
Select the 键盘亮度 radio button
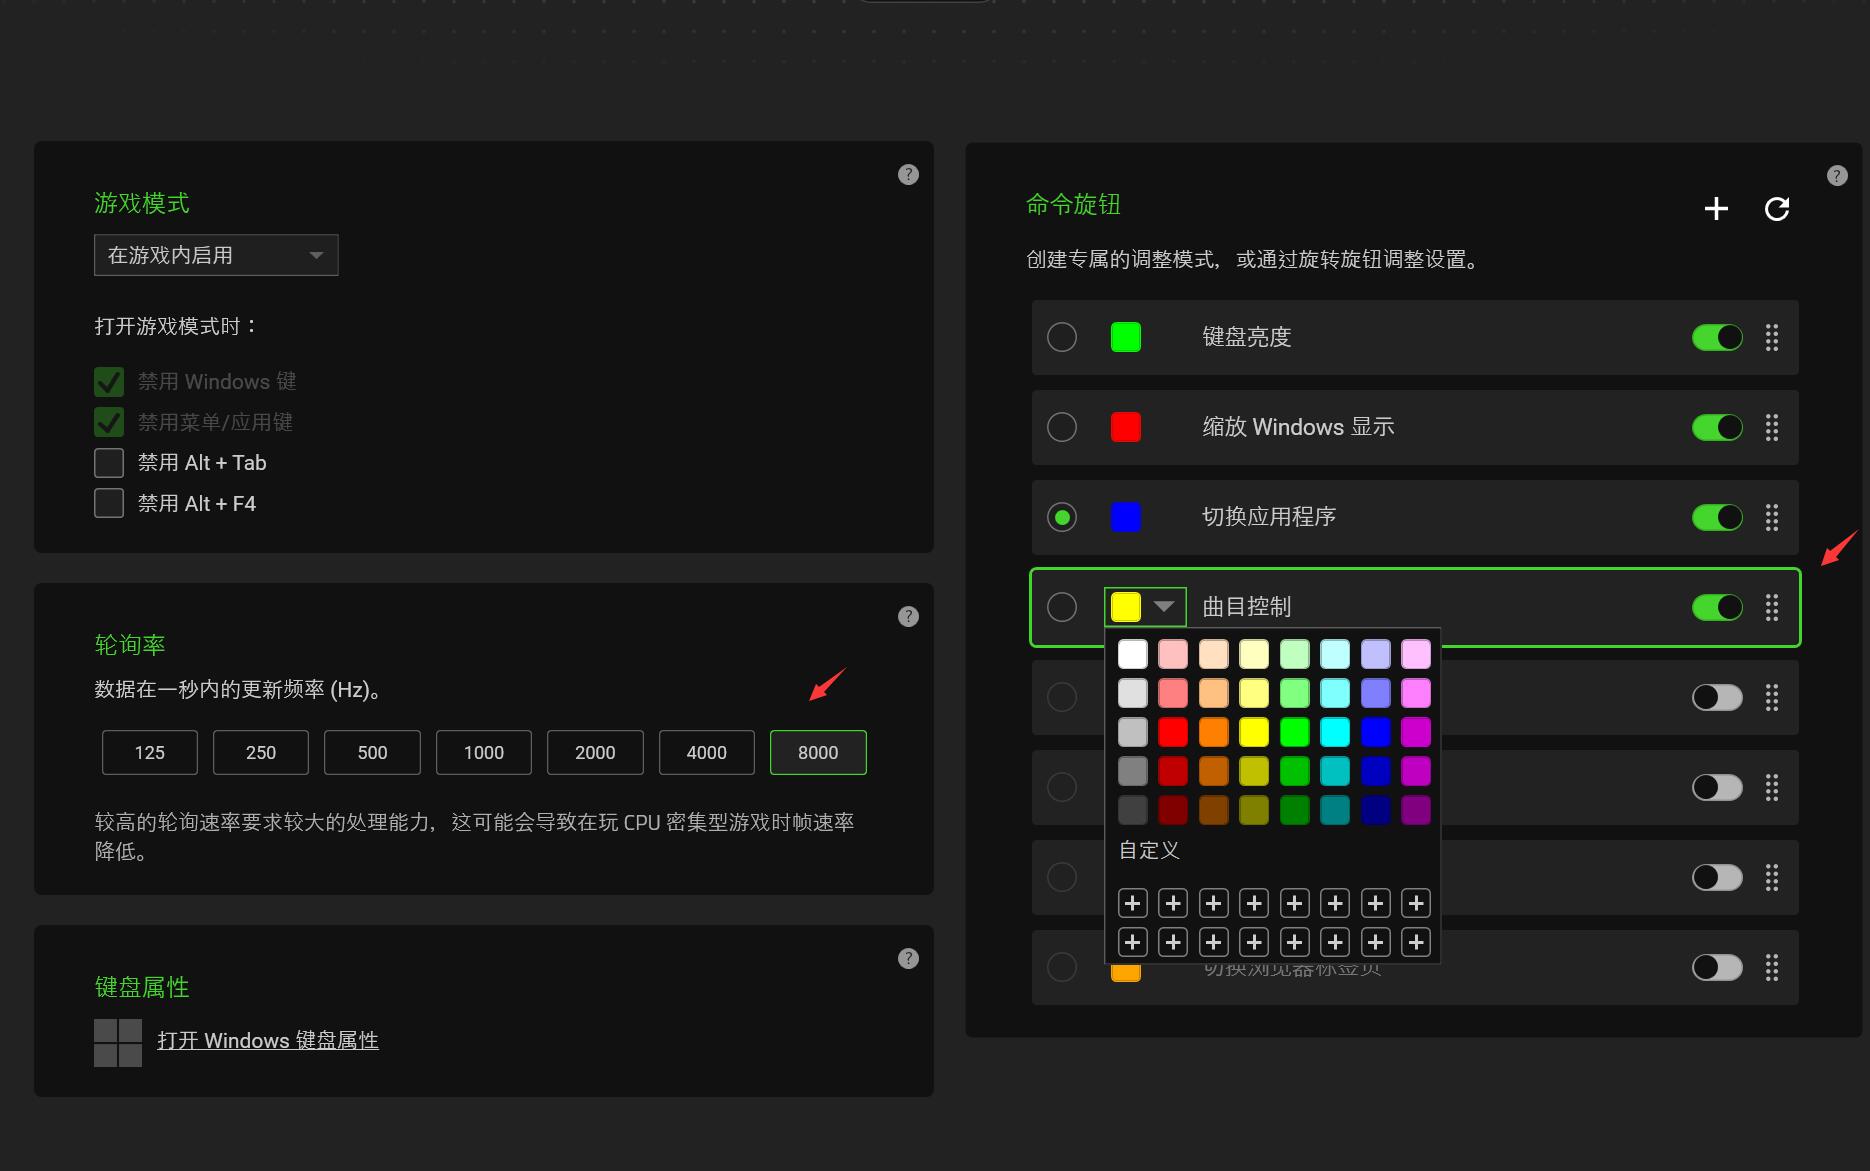[x=1062, y=338]
